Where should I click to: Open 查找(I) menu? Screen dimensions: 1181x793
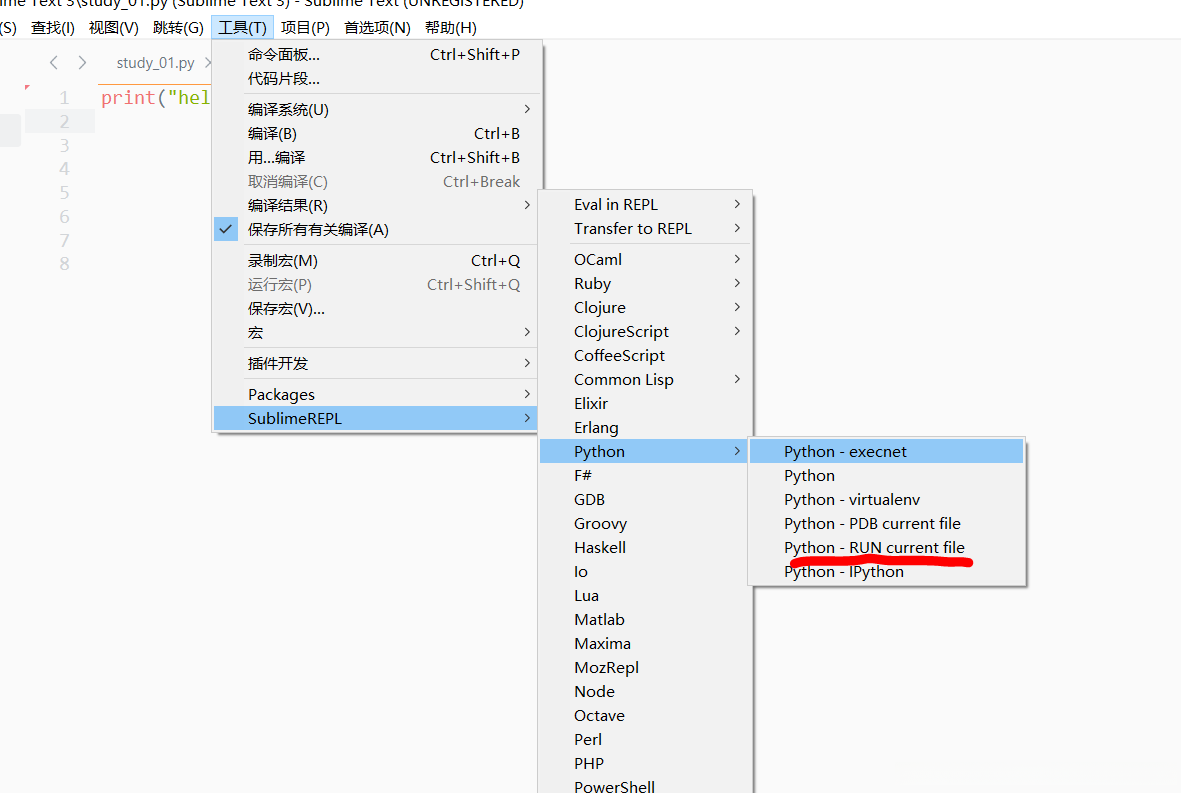53,28
